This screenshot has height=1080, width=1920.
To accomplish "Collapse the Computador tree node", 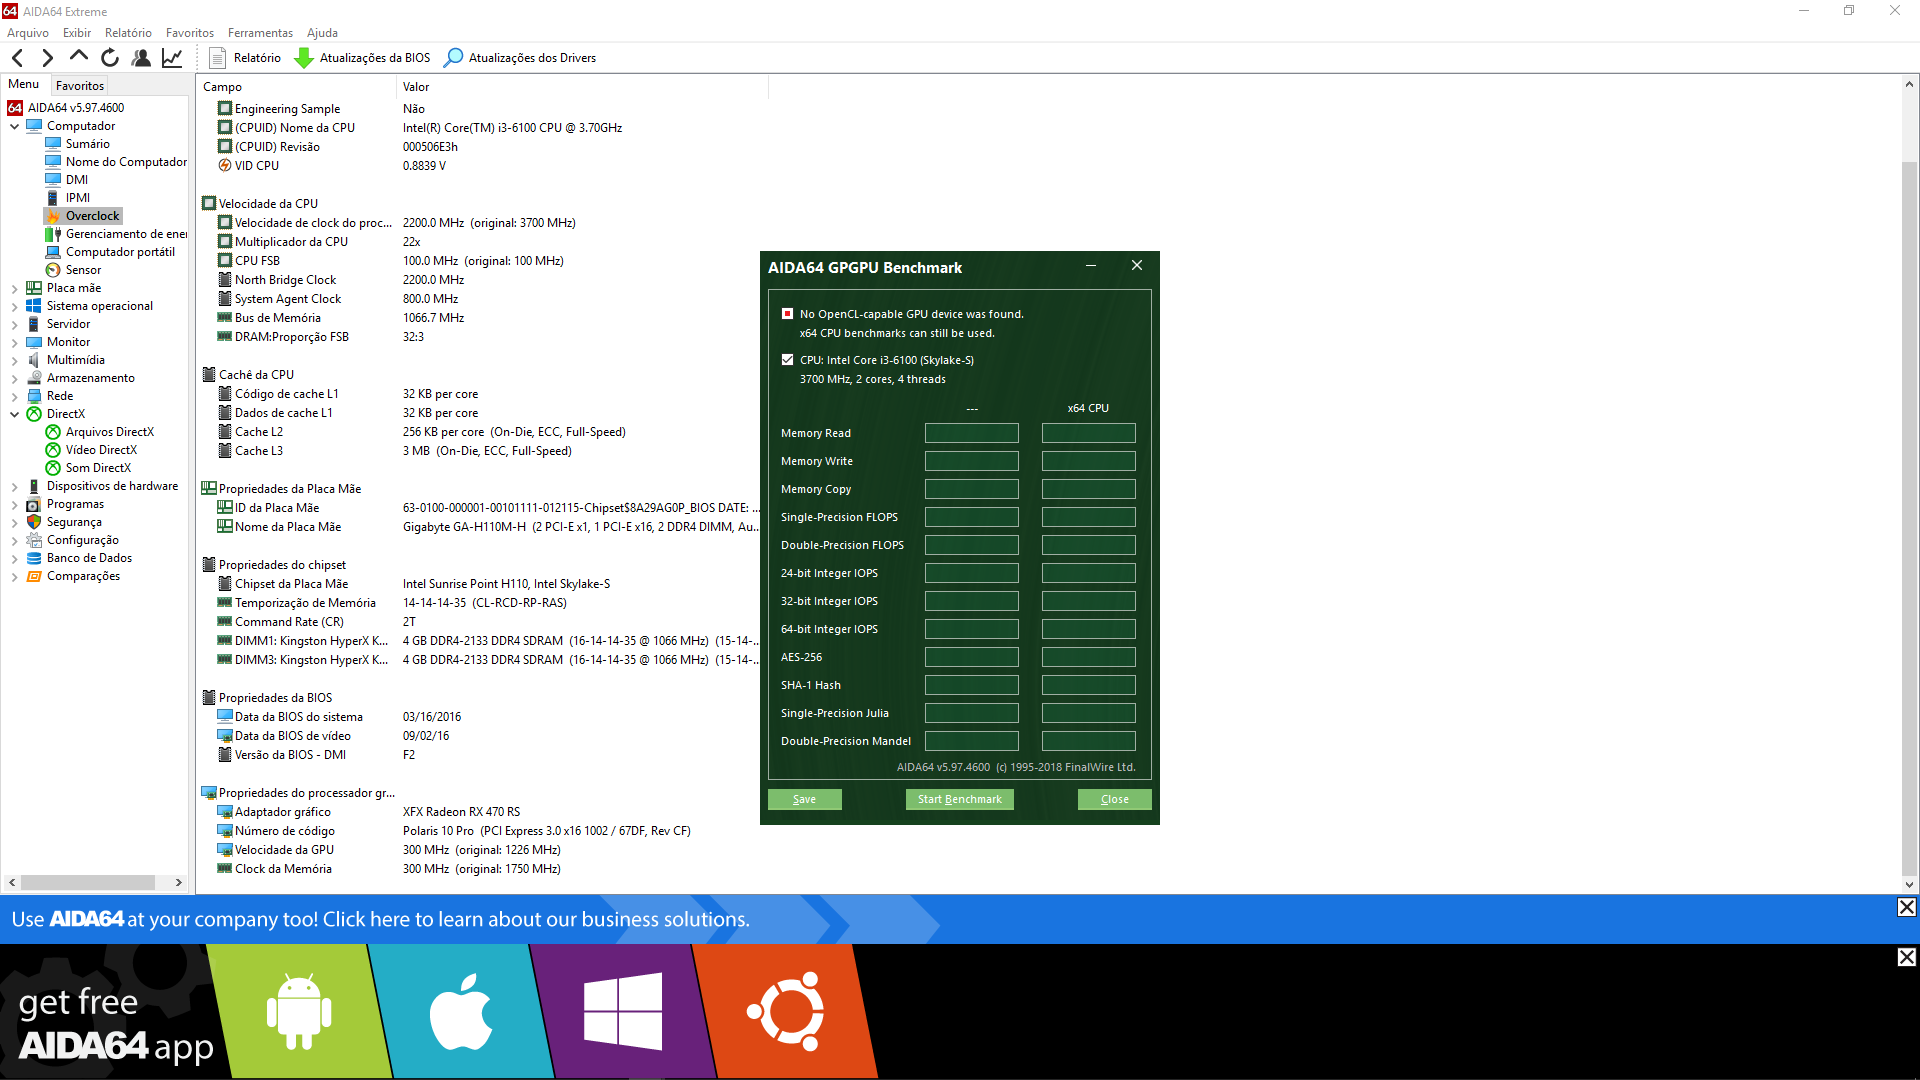I will (x=15, y=126).
